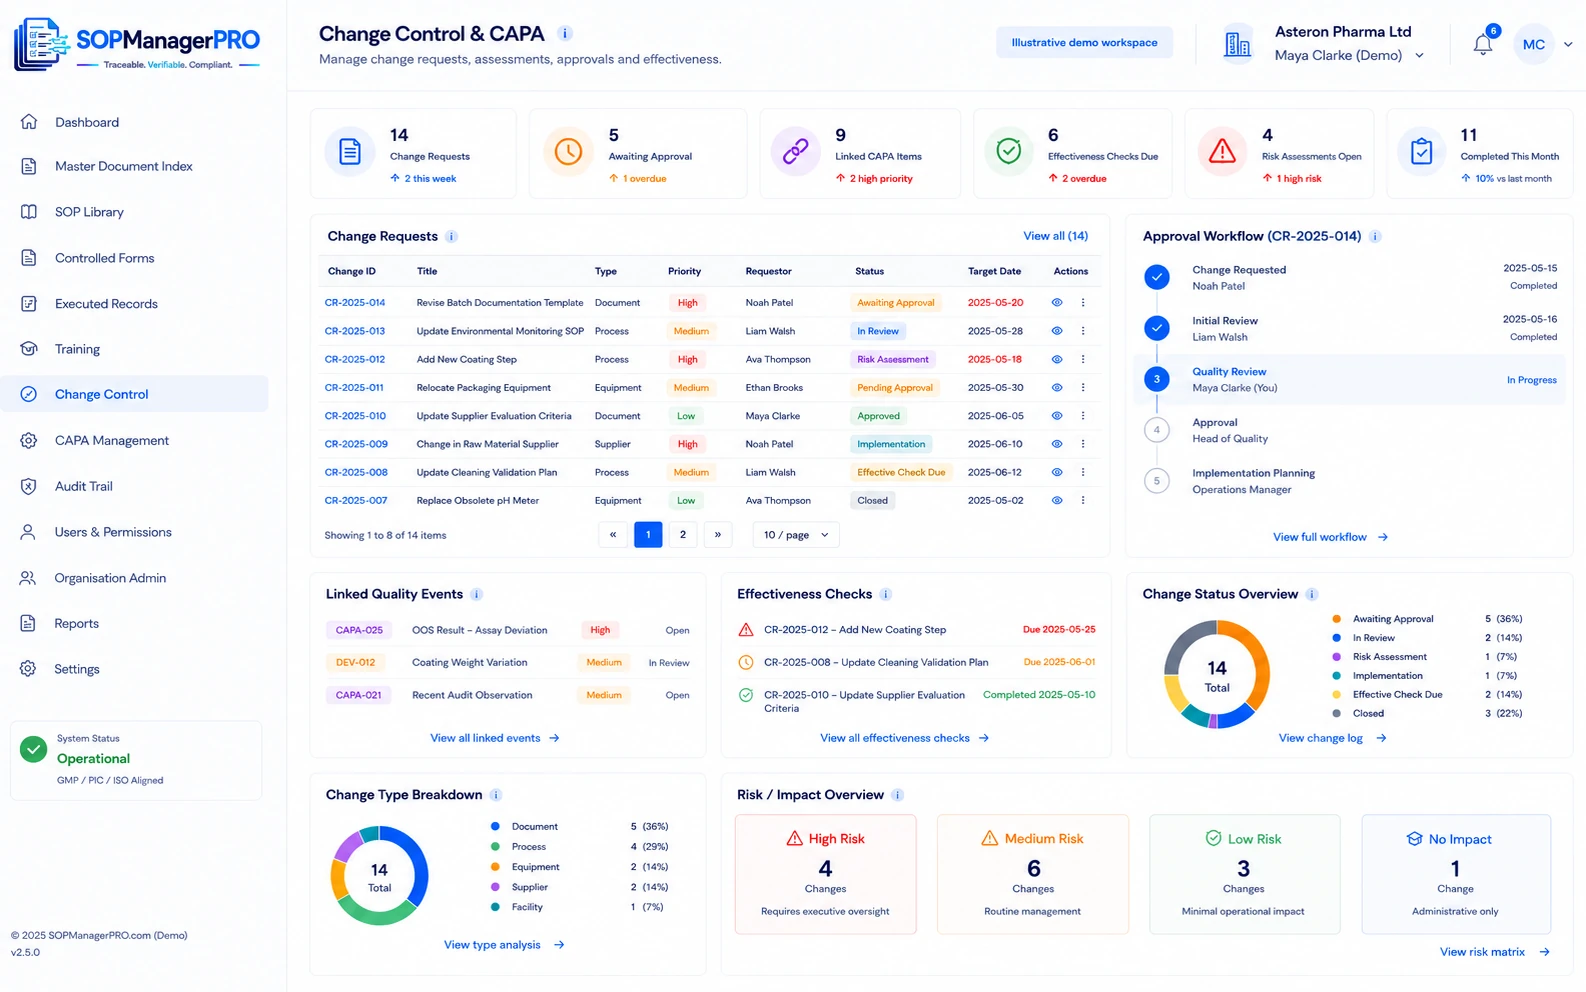Click the eye icon for CR-2025-012

coord(1057,359)
